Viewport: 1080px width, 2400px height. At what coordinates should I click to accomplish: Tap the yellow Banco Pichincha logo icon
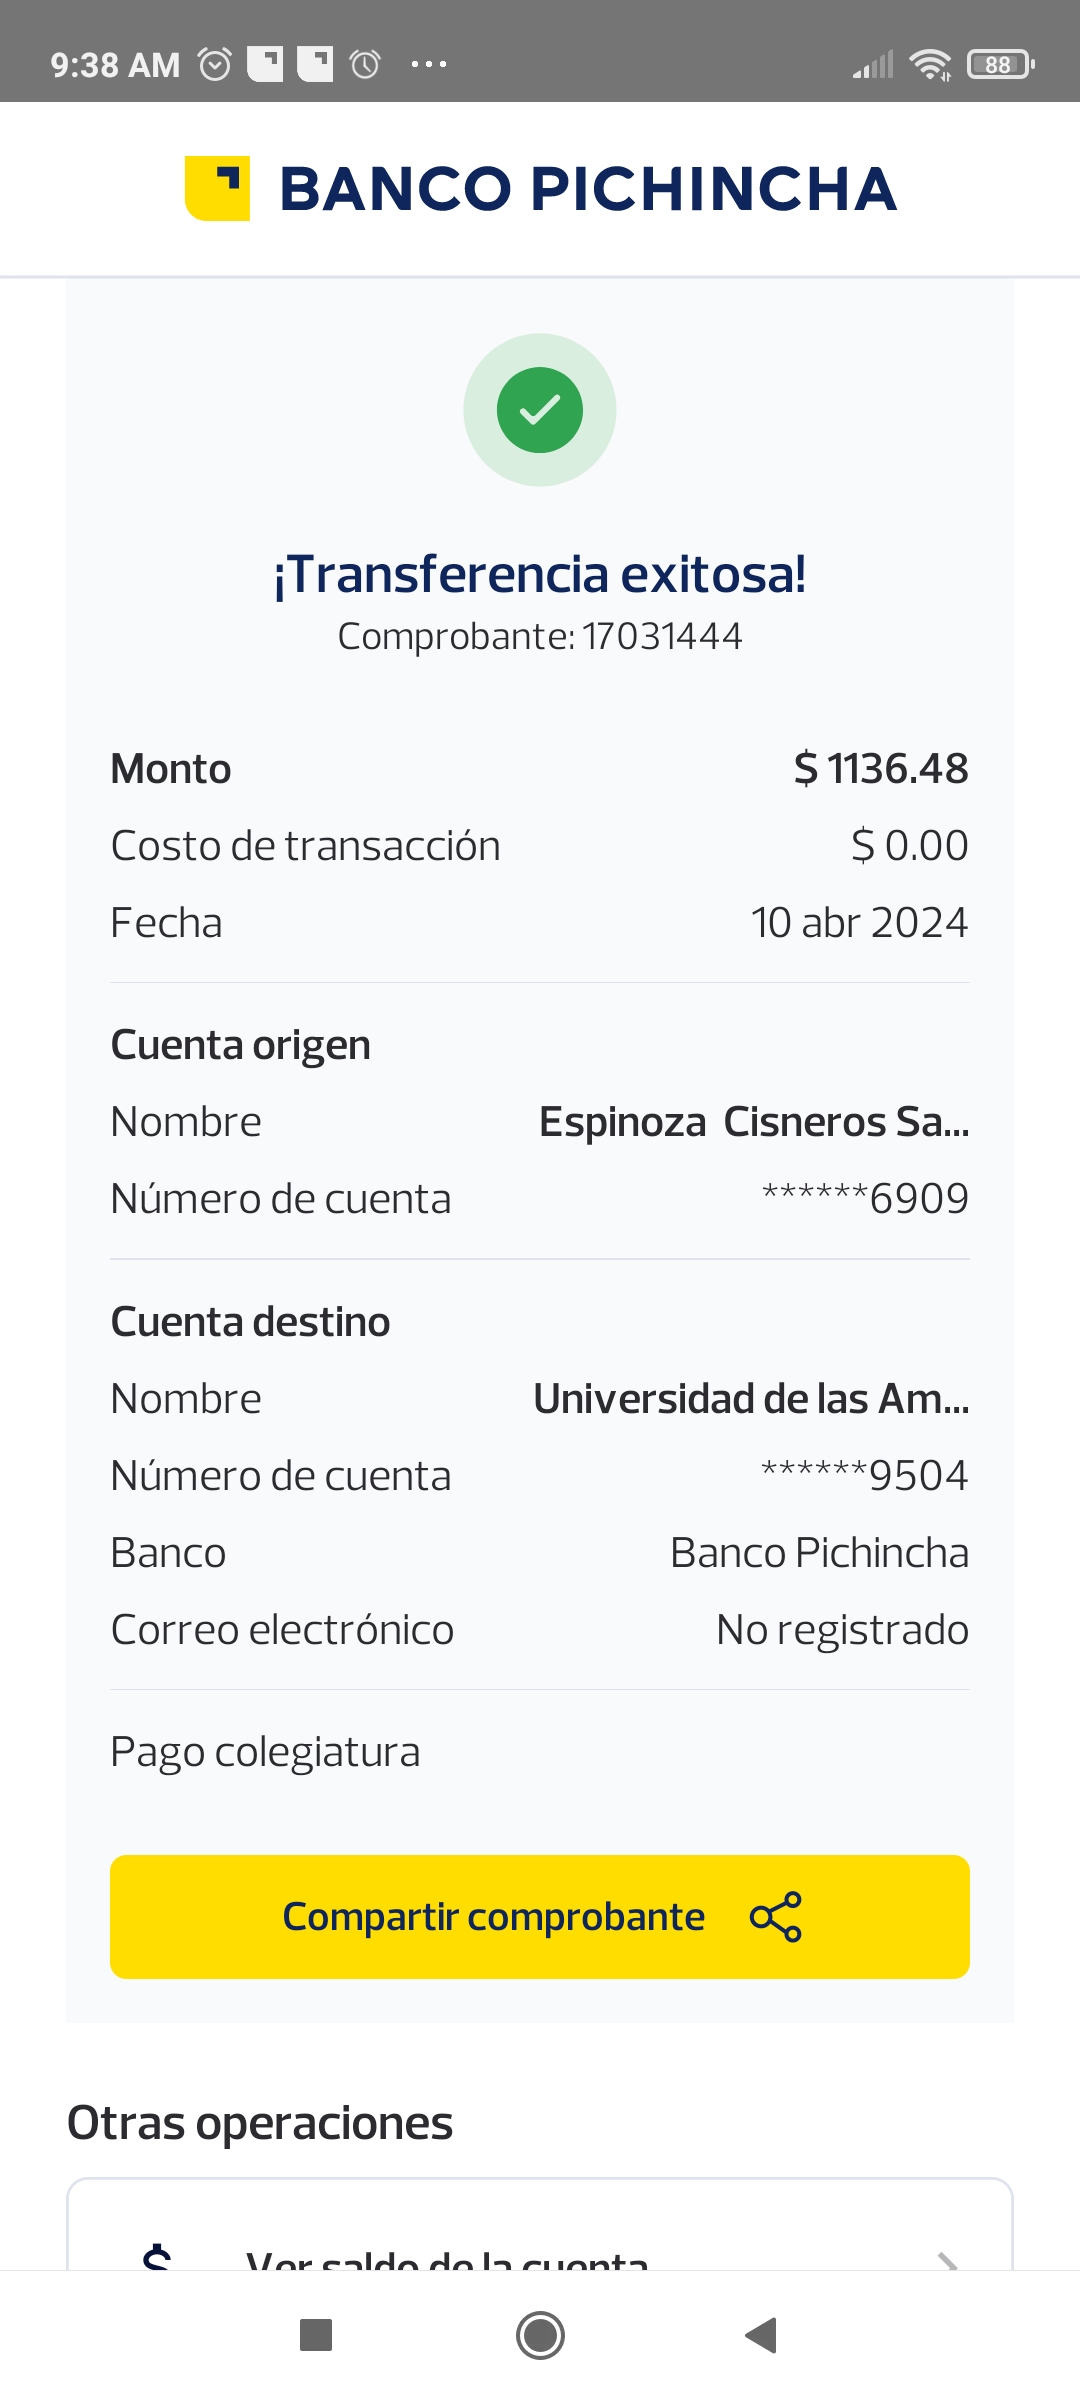click(217, 188)
